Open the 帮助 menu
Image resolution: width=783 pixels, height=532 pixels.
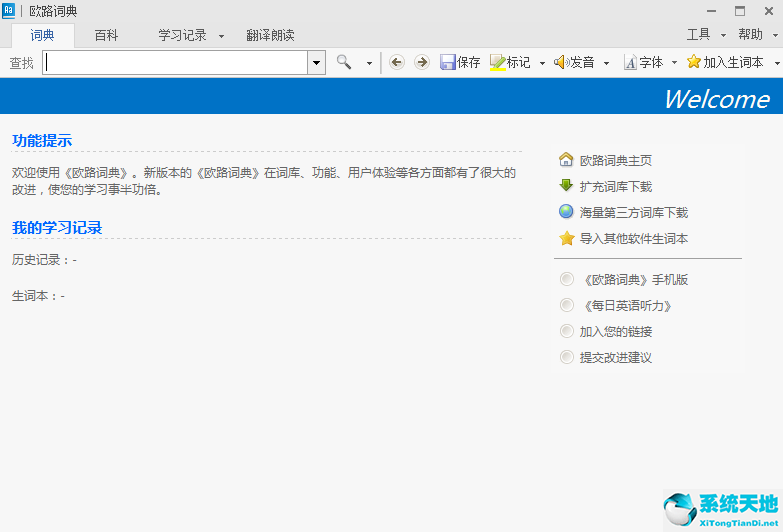pos(751,34)
